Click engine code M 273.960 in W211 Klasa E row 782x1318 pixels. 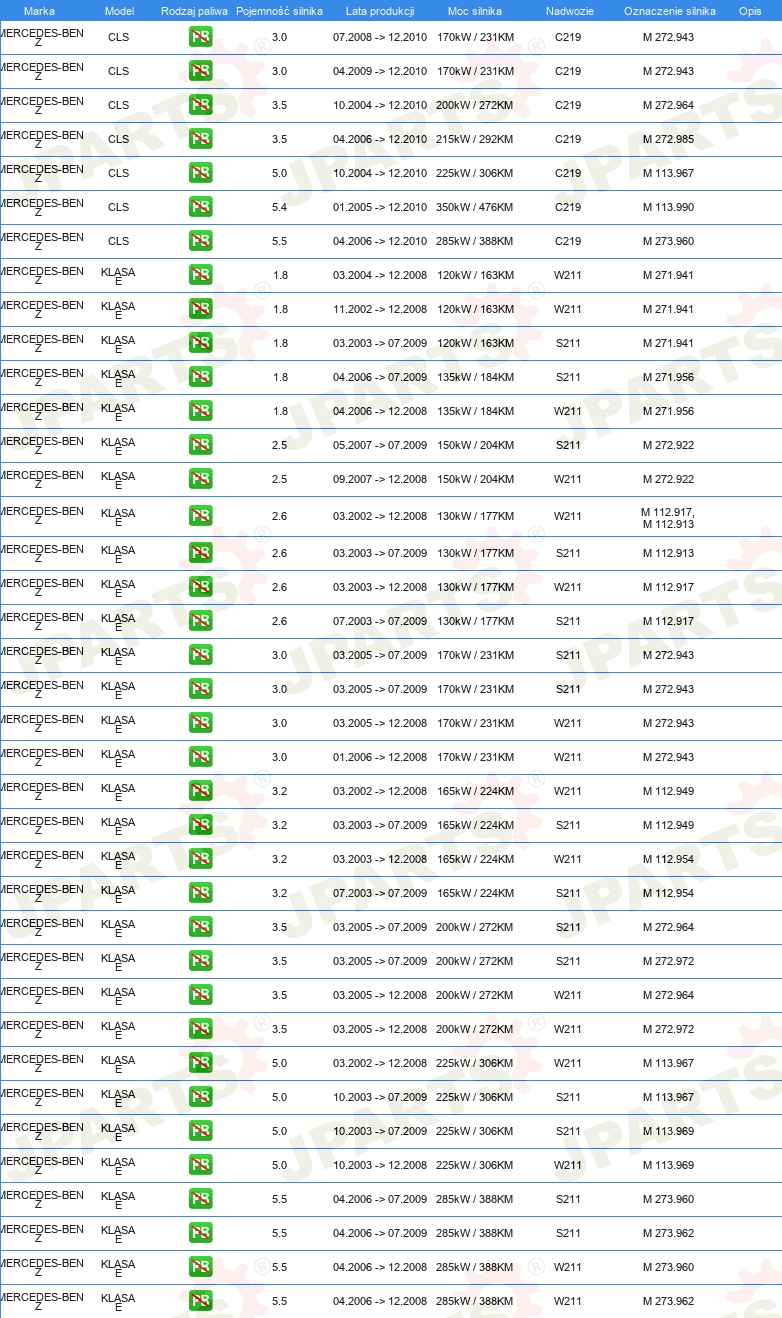(x=668, y=1267)
